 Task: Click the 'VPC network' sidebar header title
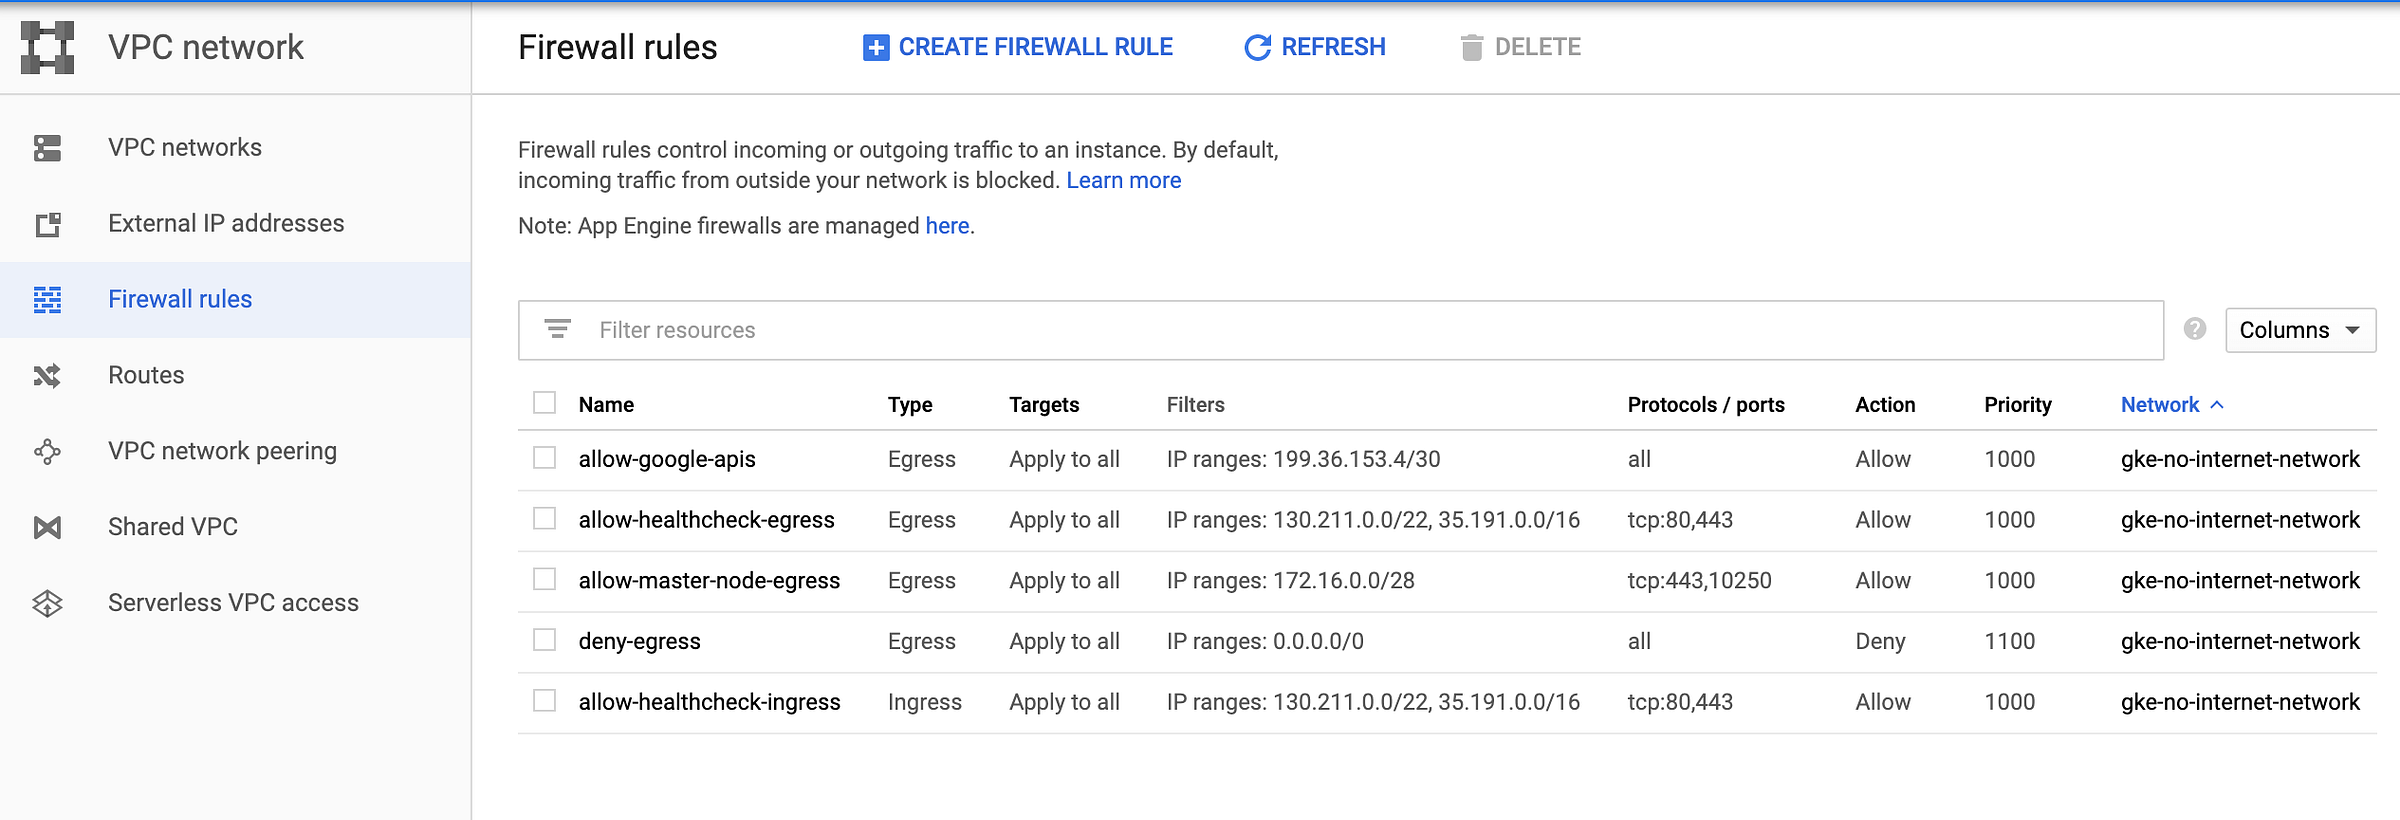pyautogui.click(x=206, y=47)
